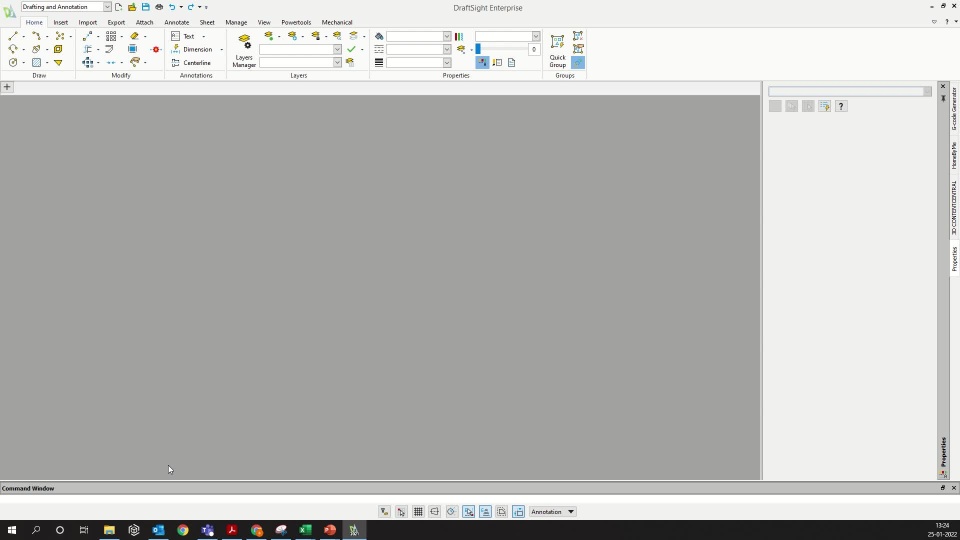
Task: Open the Annotate ribbon tab
Action: pos(176,22)
